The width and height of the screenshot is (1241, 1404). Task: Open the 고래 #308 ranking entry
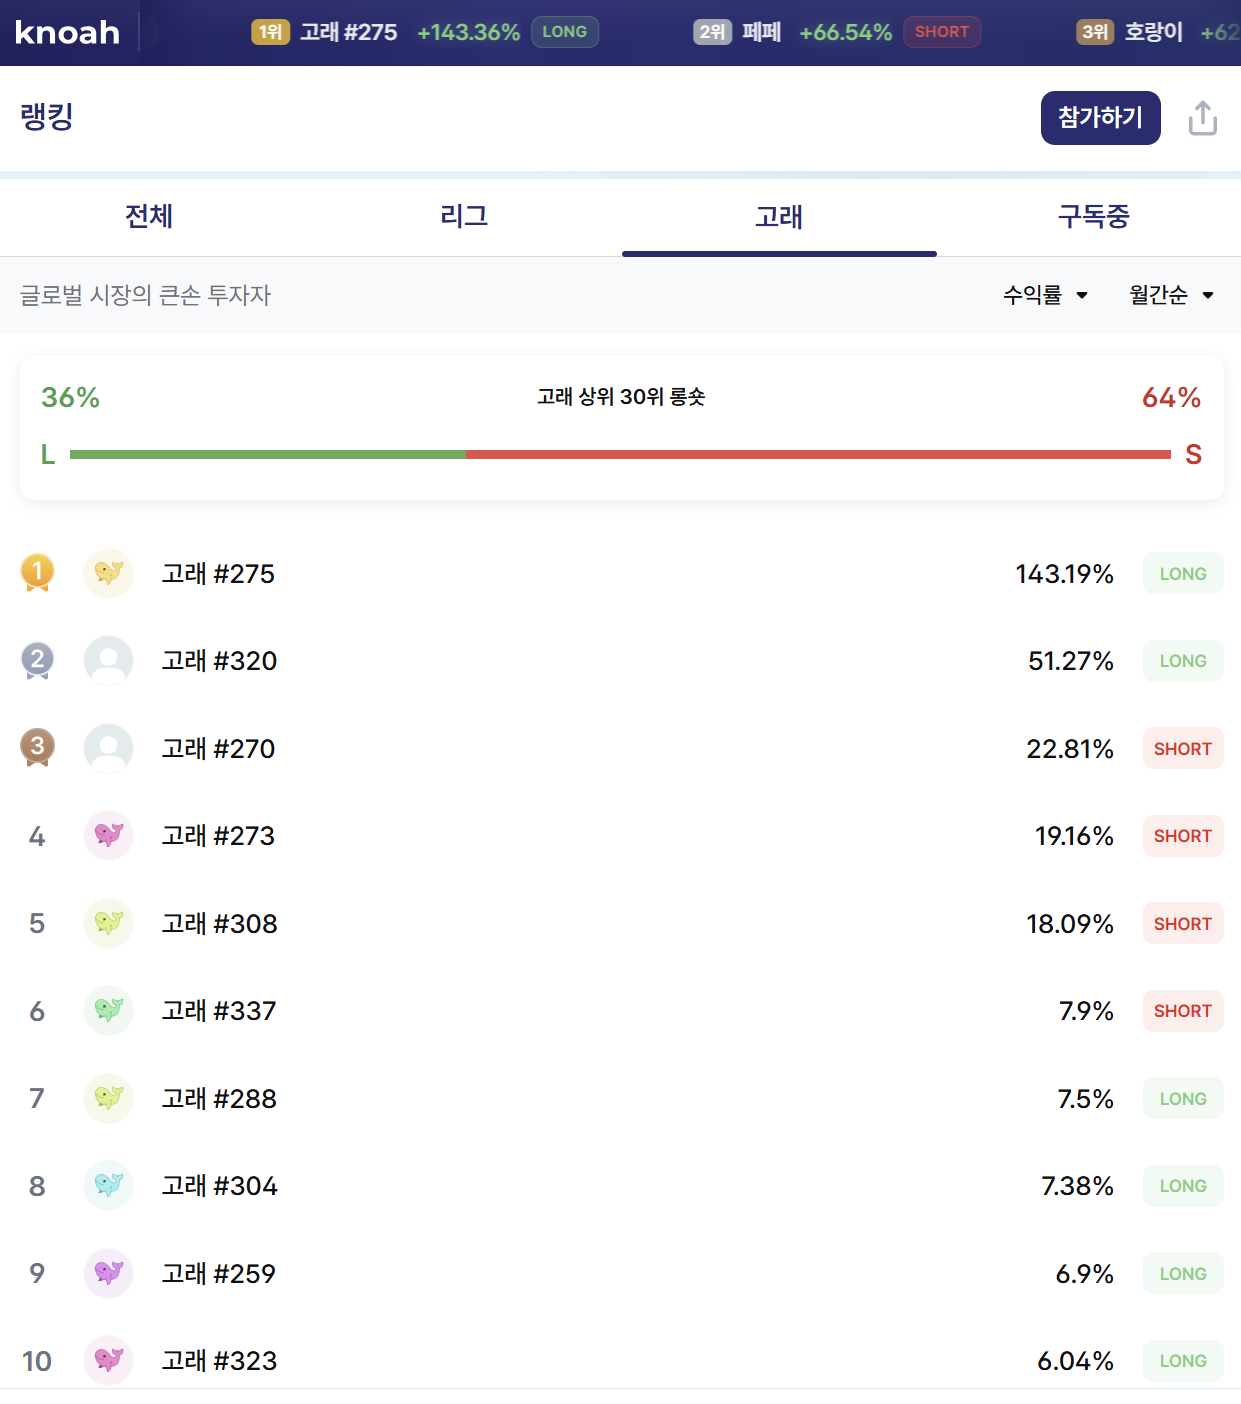pos(220,923)
